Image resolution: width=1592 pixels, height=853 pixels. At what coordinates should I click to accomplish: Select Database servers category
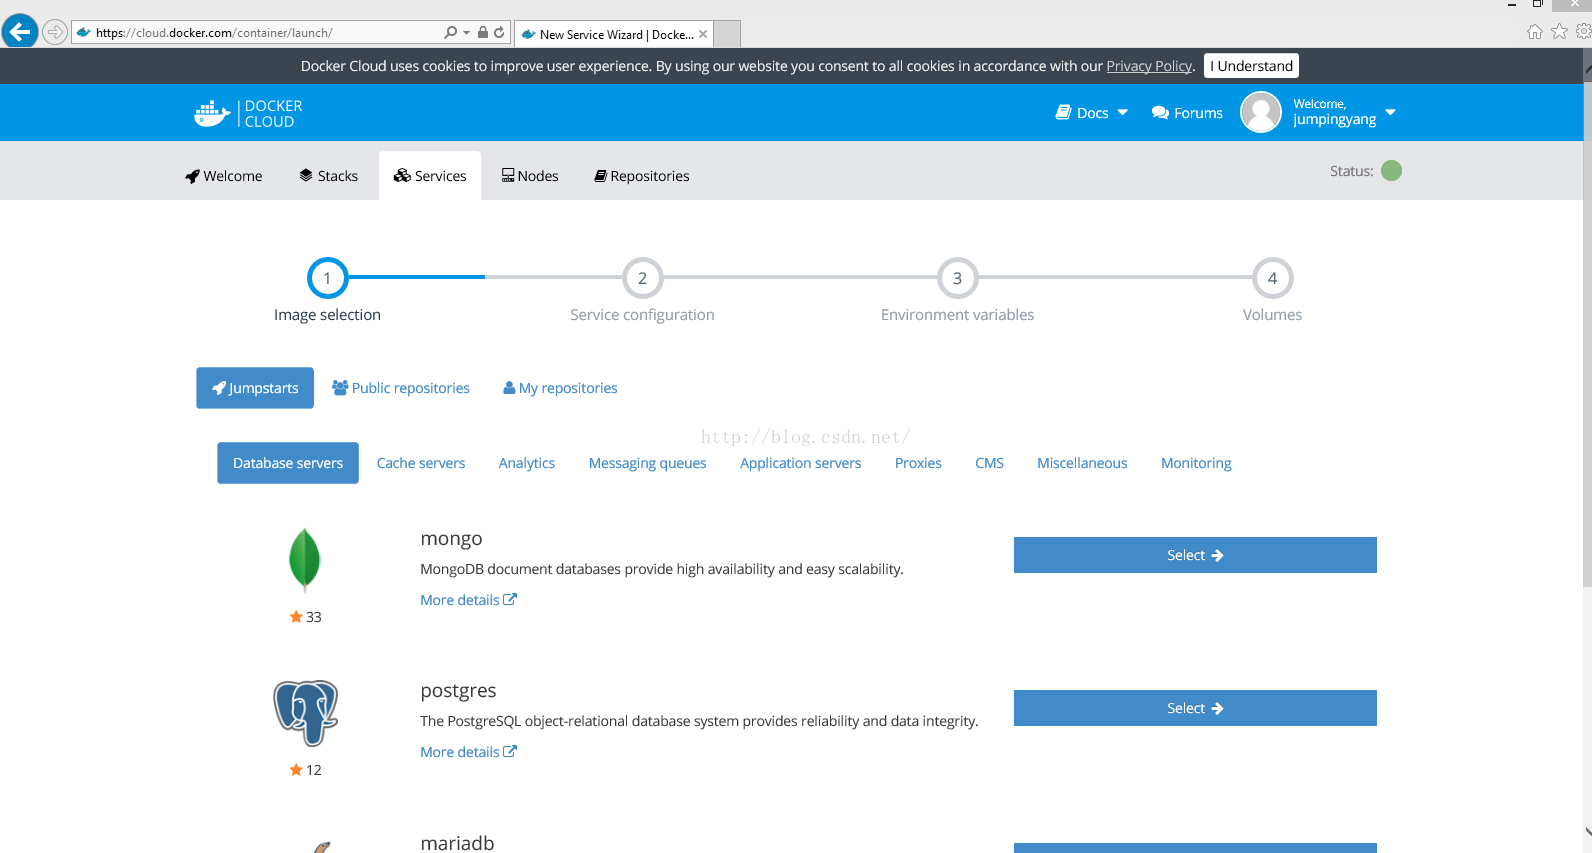tap(288, 463)
